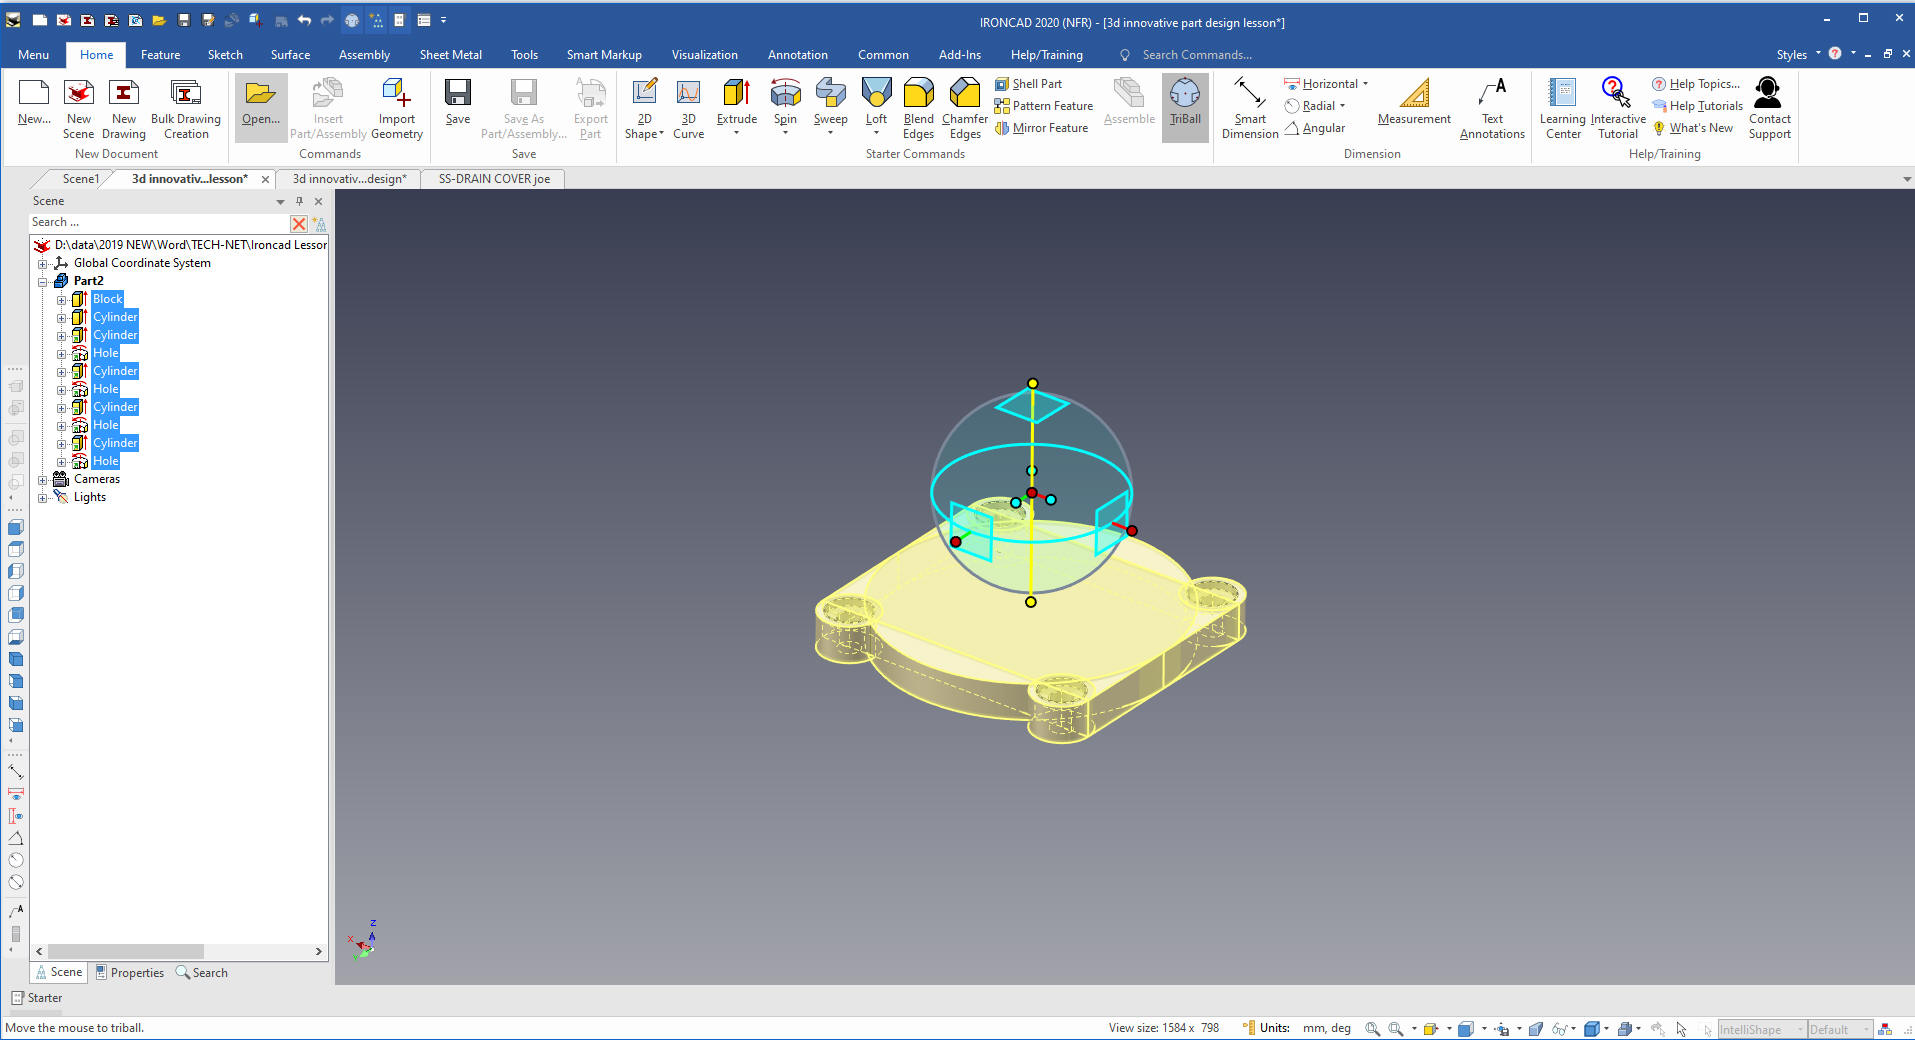Select the Extrude command
This screenshot has width=1915, height=1040.
click(x=736, y=103)
